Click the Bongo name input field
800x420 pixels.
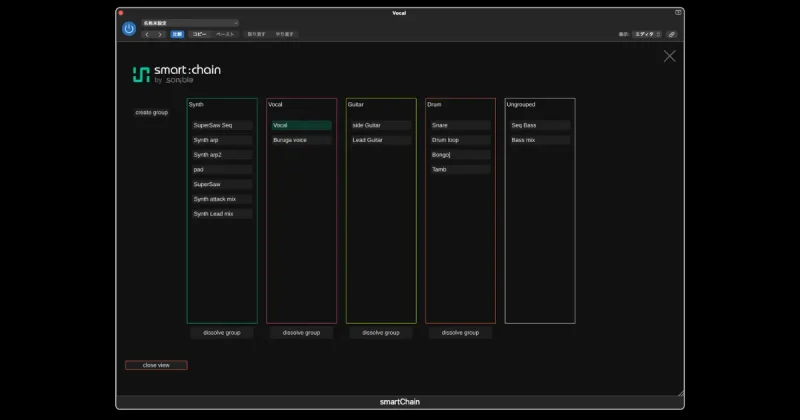(x=460, y=155)
